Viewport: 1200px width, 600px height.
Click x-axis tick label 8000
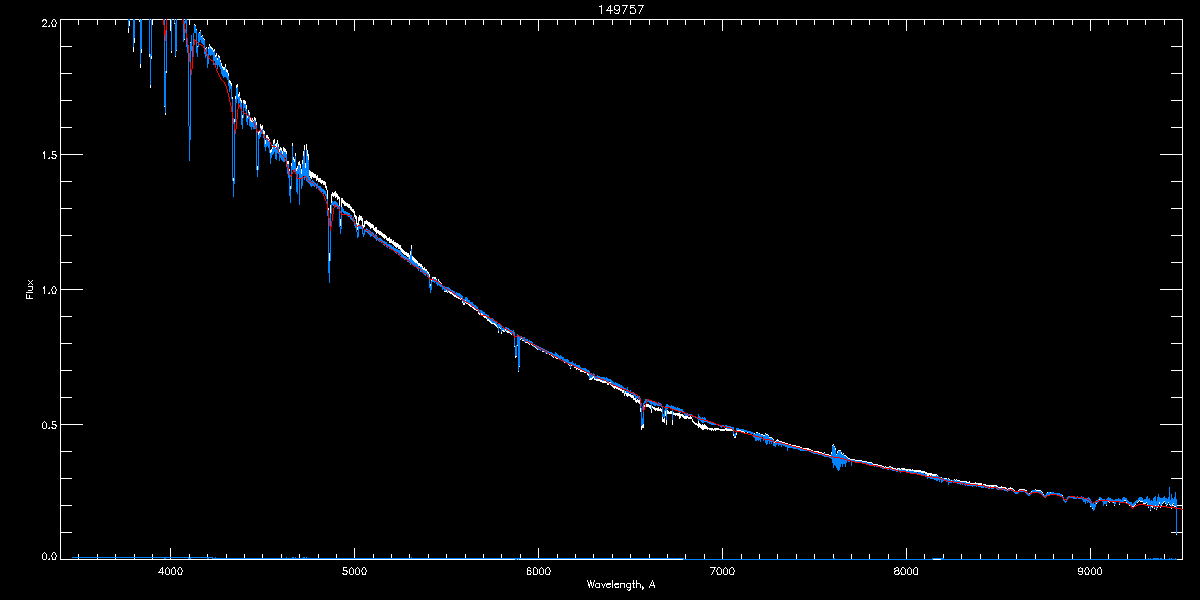(906, 571)
